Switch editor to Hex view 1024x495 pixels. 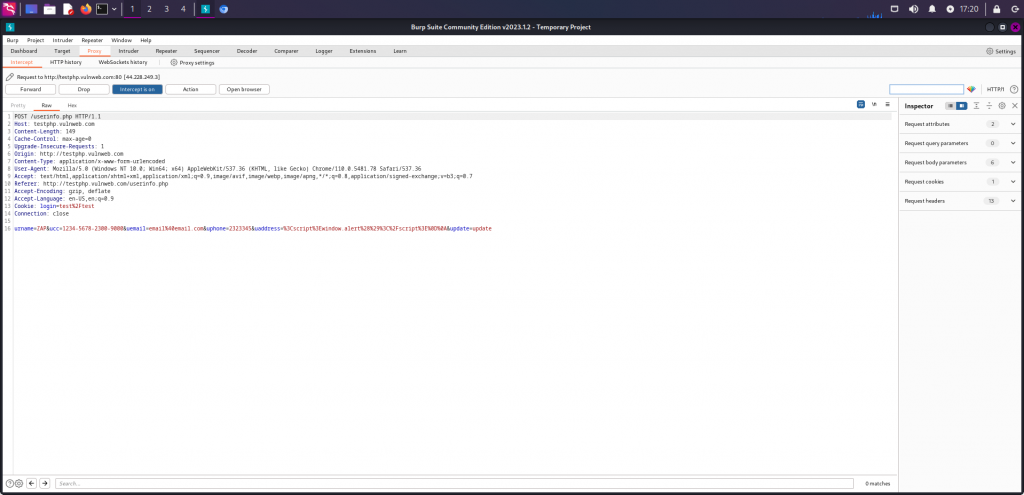(x=72, y=105)
